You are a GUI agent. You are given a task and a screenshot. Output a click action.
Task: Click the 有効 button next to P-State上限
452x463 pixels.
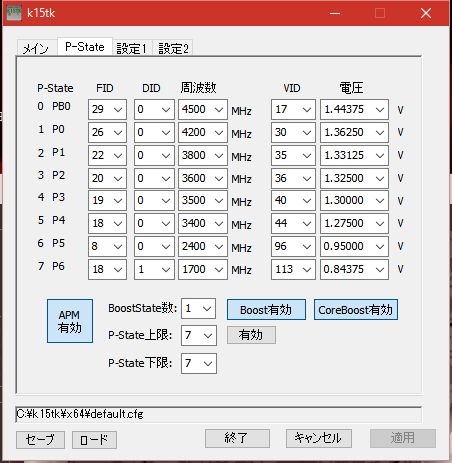point(251,335)
